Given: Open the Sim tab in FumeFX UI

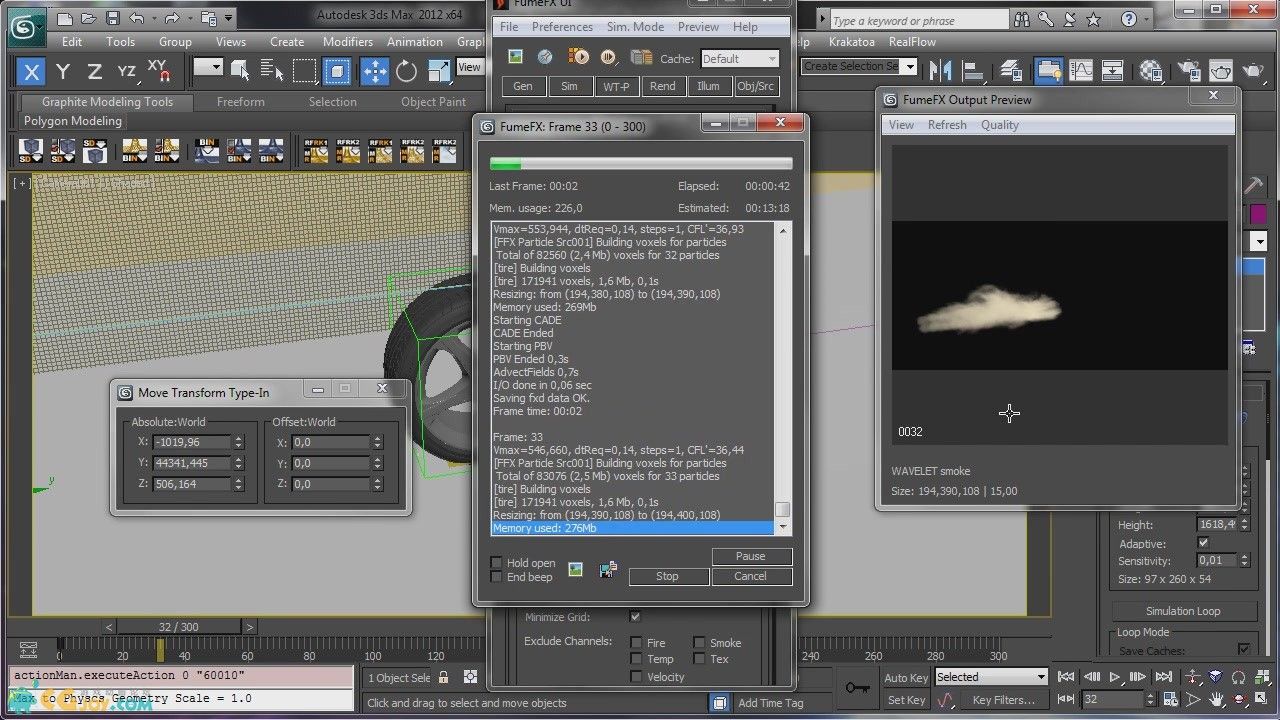Looking at the screenshot, I should pyautogui.click(x=569, y=86).
